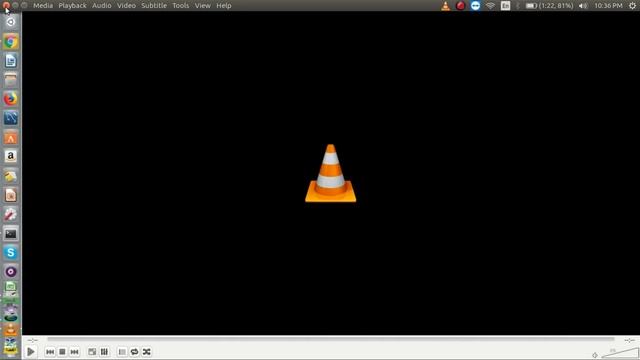Toggle the playlist view button

(x=122, y=352)
